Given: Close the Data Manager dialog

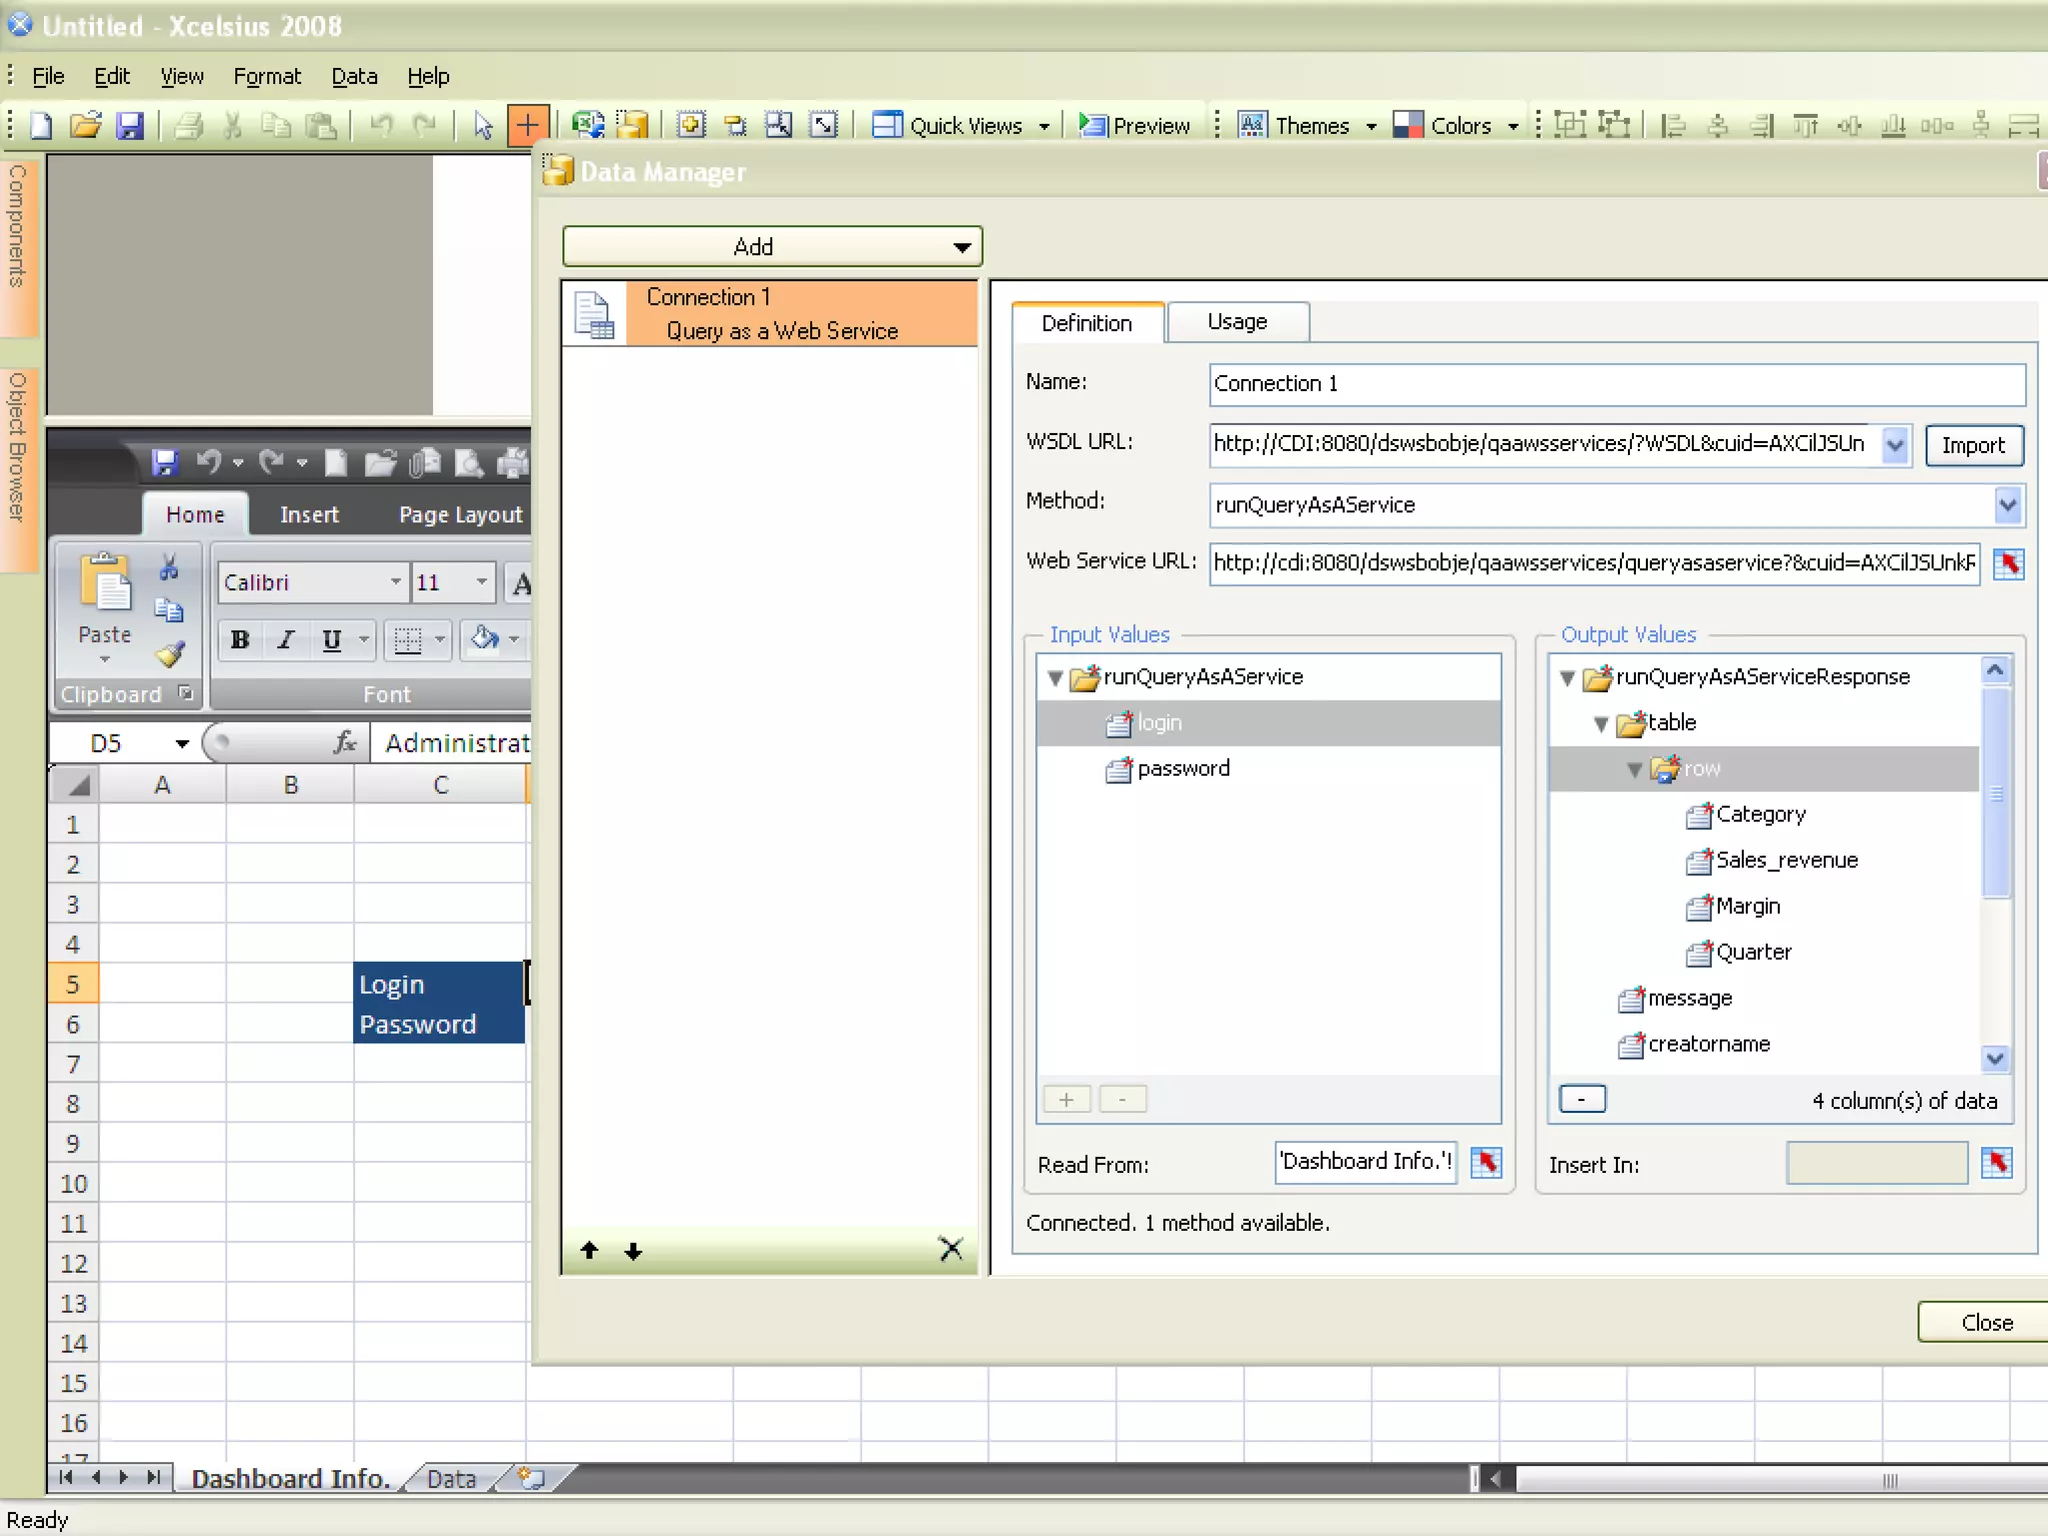Looking at the screenshot, I should click(x=1985, y=1322).
